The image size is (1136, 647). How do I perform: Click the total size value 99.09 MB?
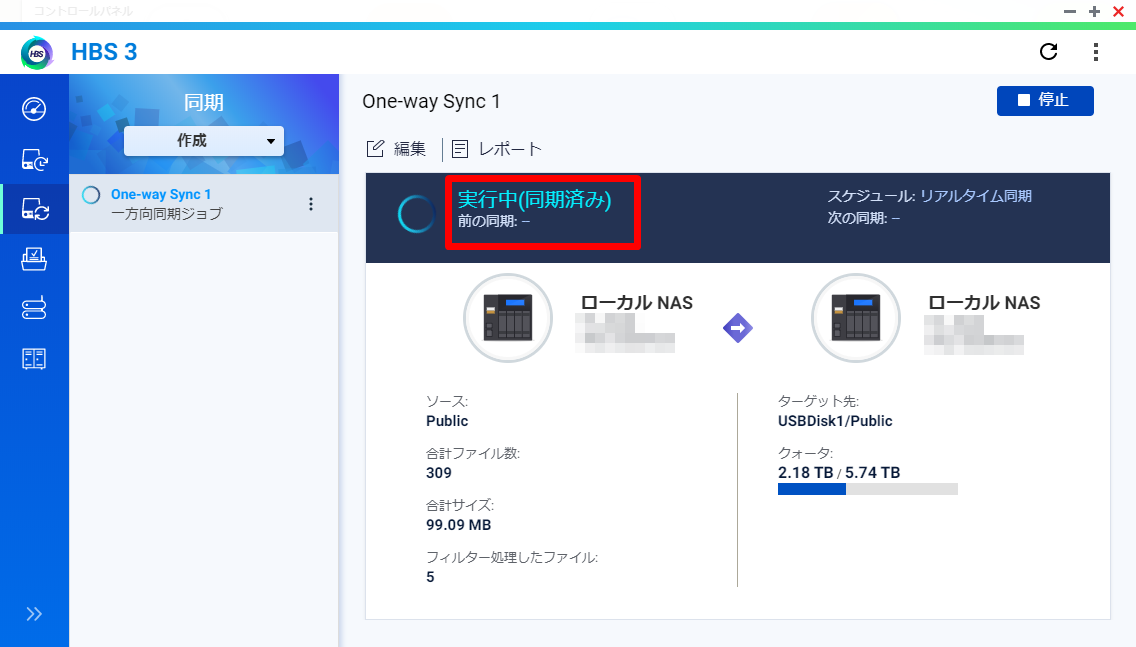click(459, 525)
